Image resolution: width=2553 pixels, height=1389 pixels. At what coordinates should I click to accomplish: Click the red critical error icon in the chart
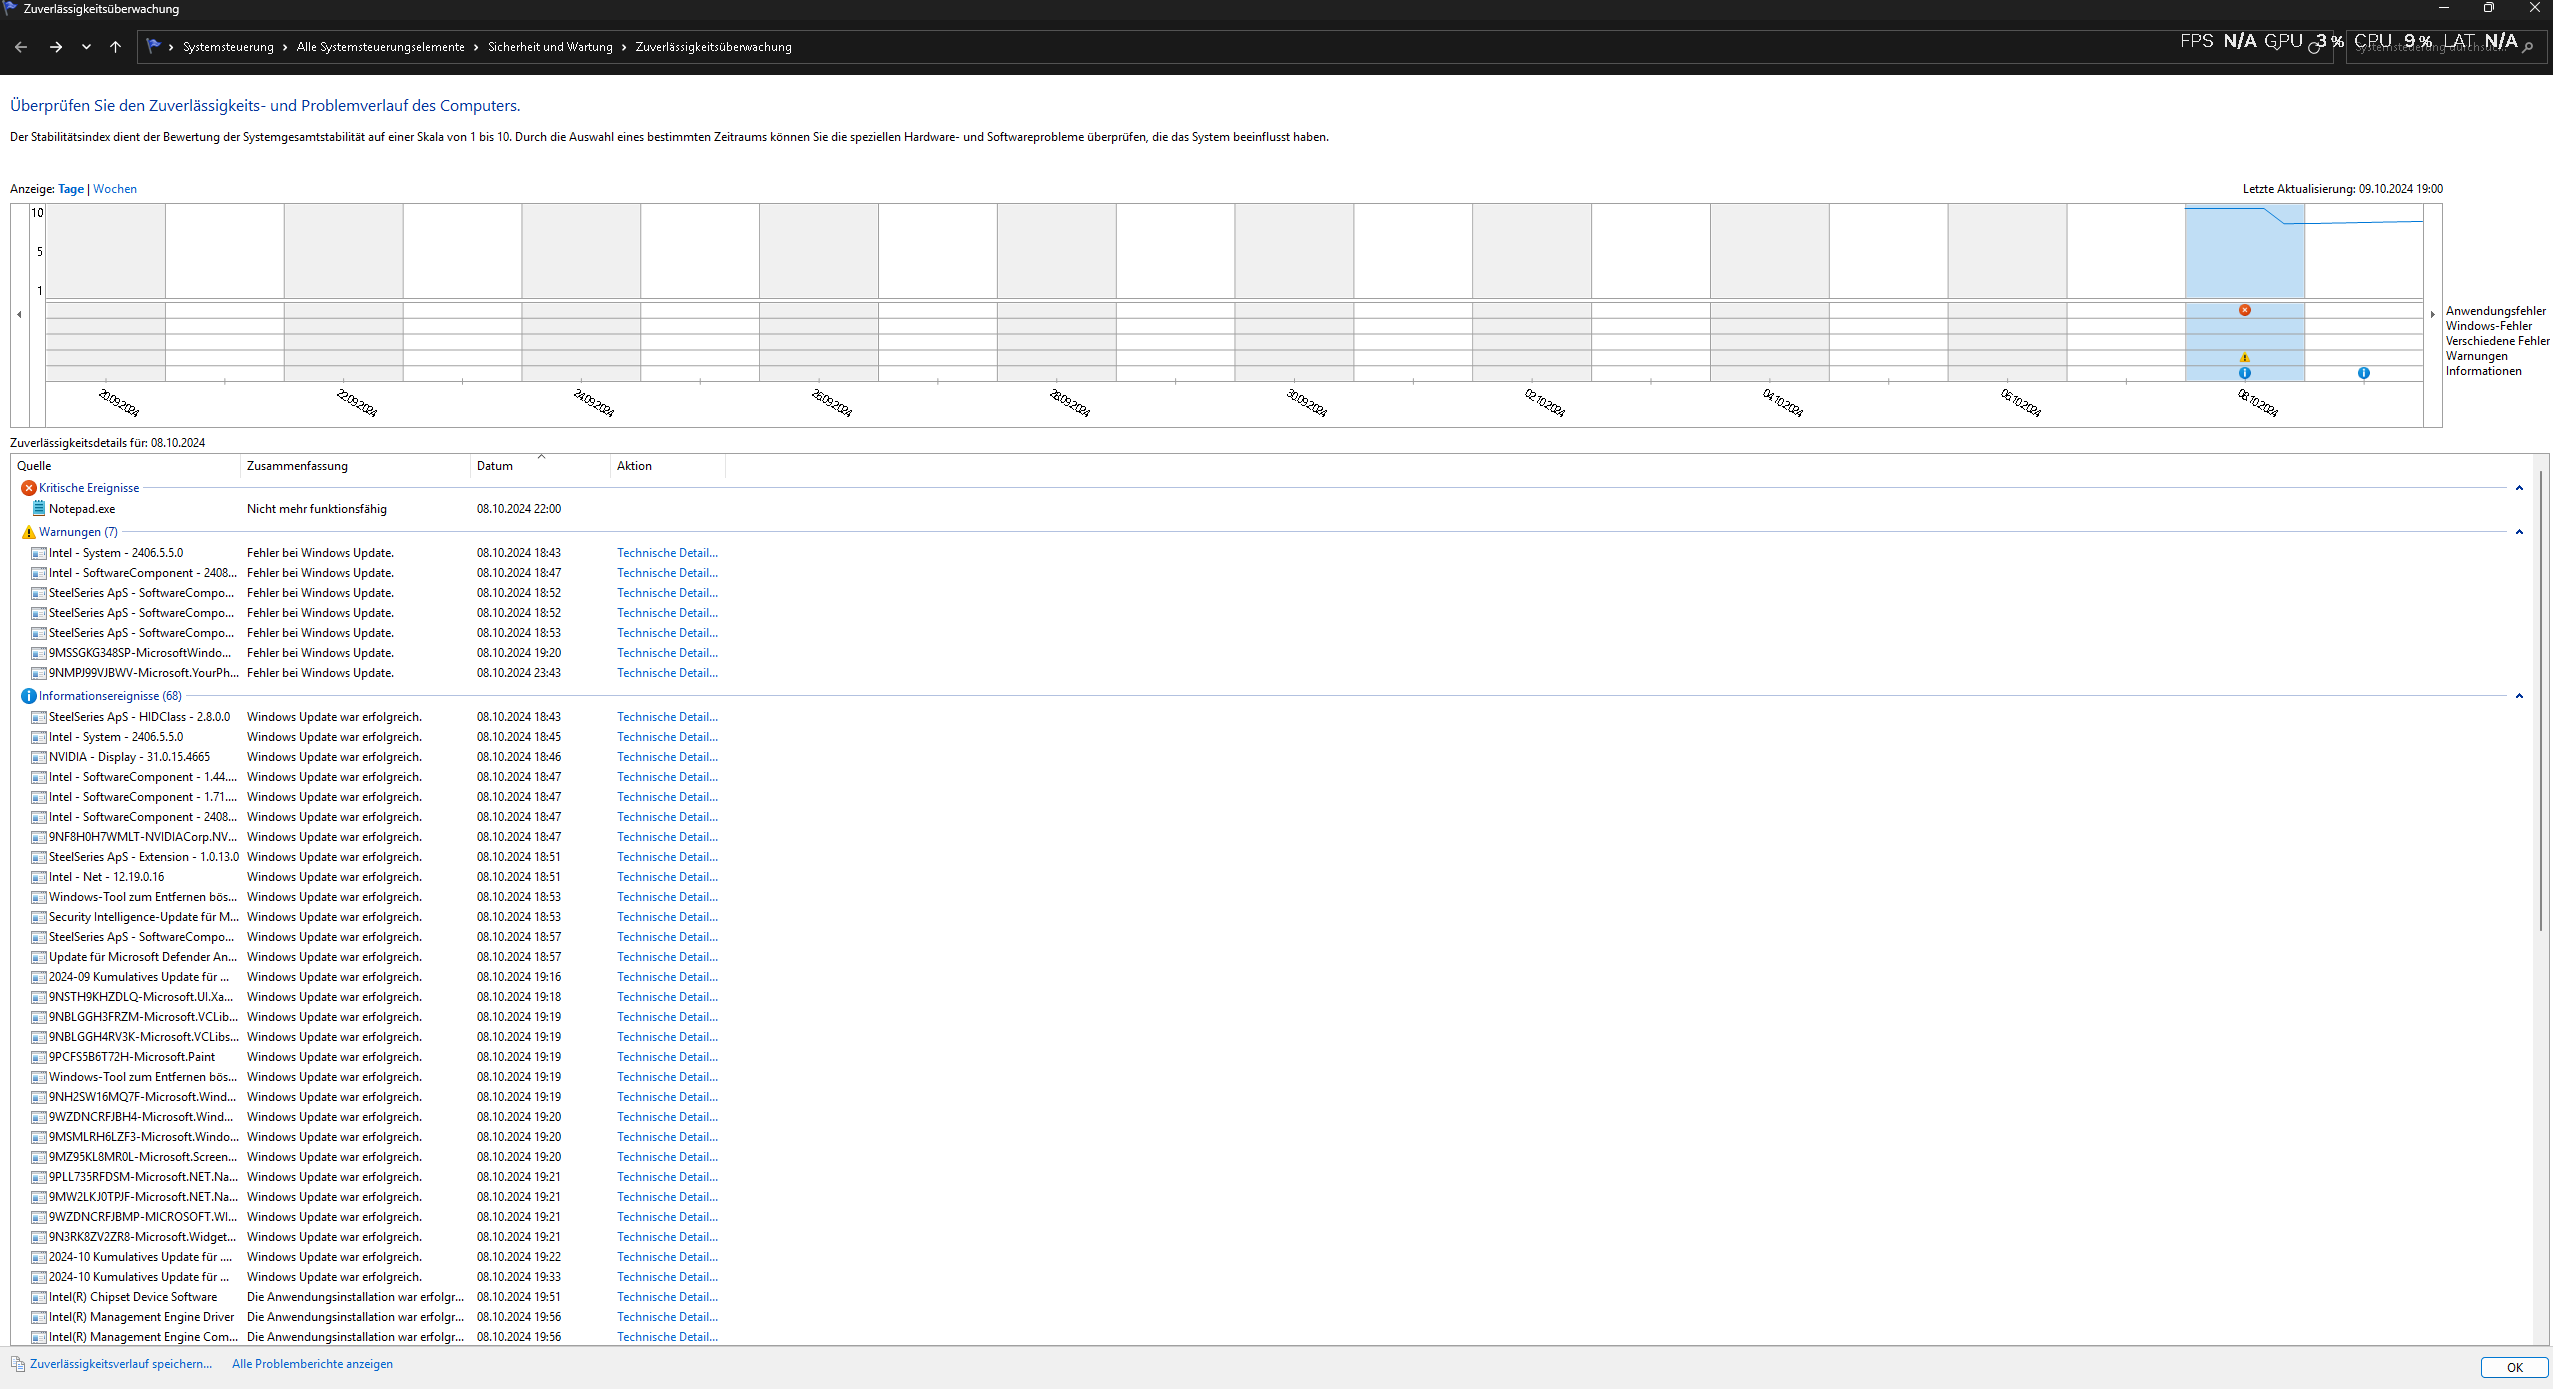[x=2245, y=310]
